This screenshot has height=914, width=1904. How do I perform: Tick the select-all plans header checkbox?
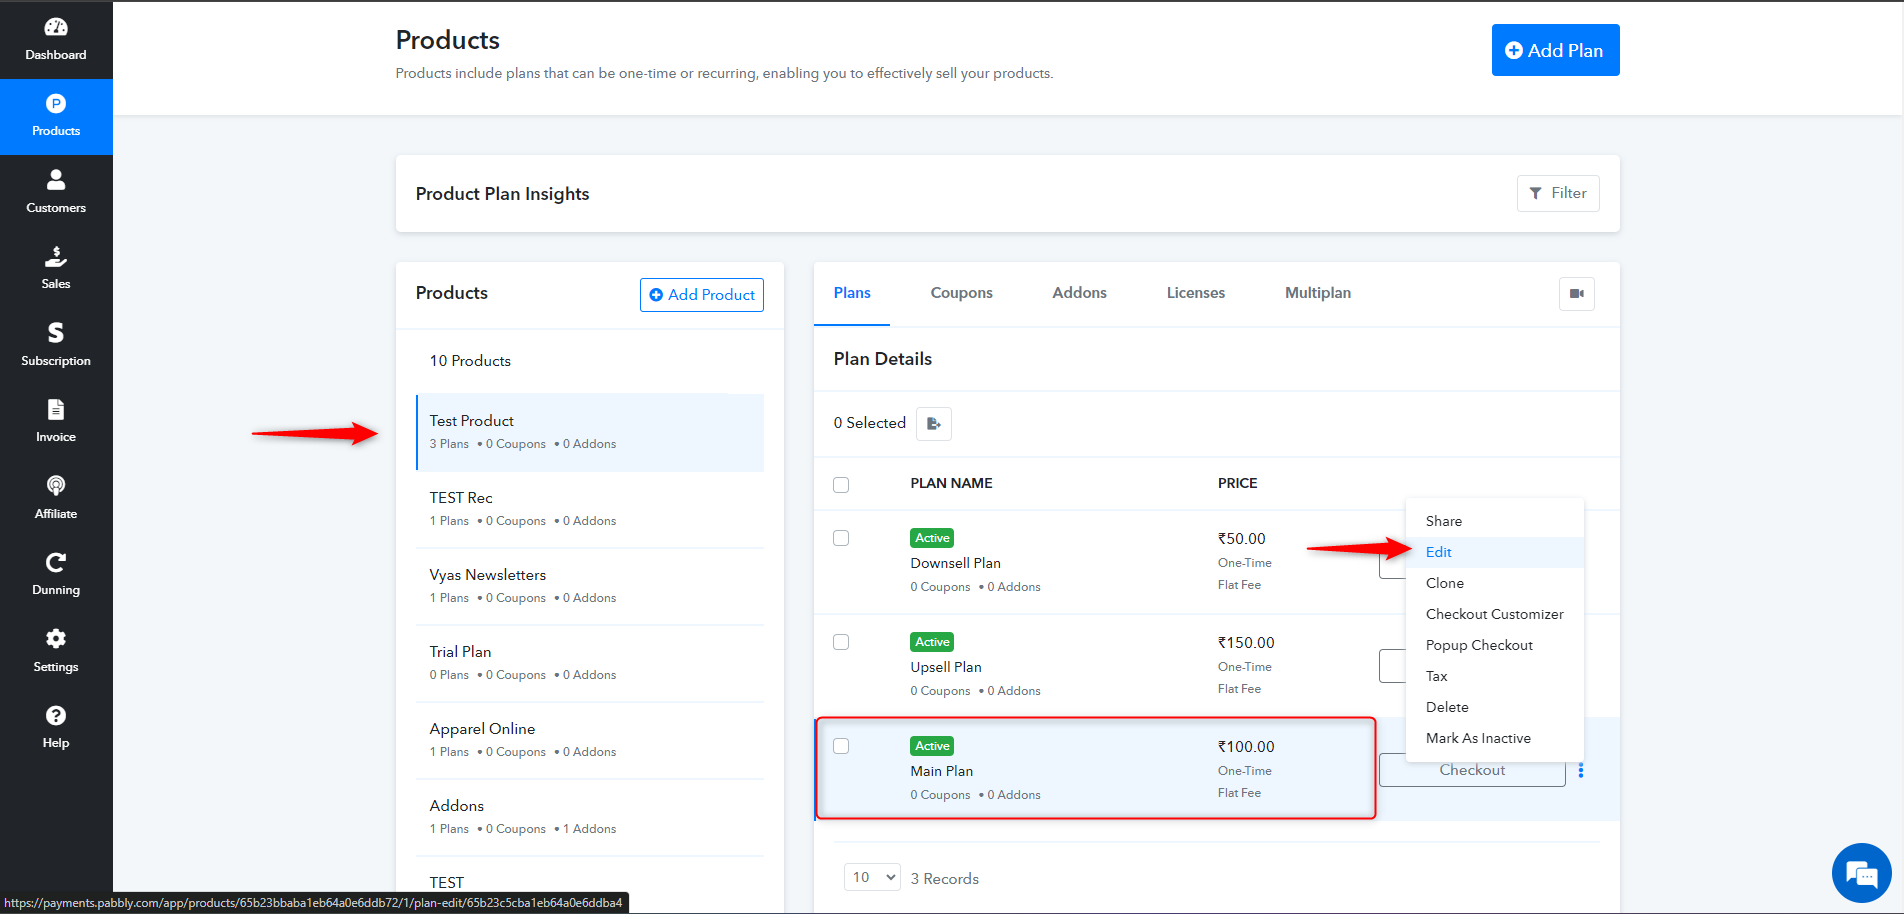[841, 484]
